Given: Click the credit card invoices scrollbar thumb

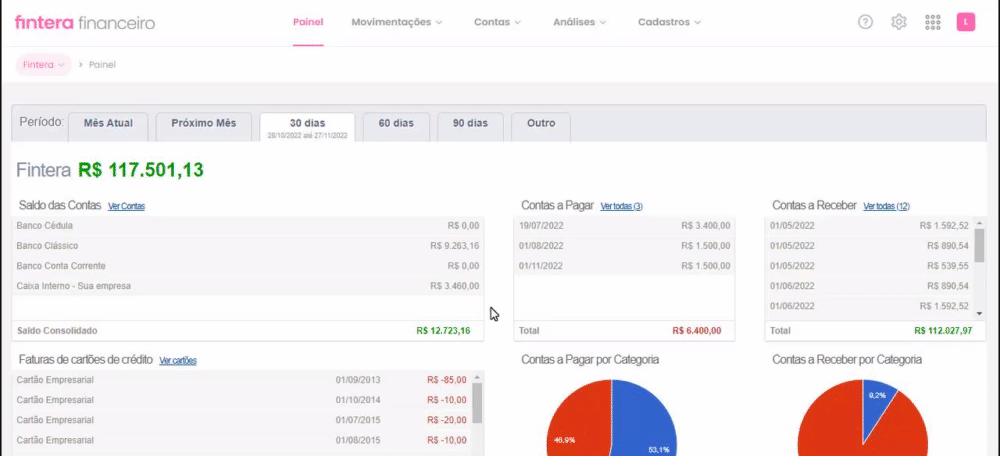Looking at the screenshot, I should (477, 403).
